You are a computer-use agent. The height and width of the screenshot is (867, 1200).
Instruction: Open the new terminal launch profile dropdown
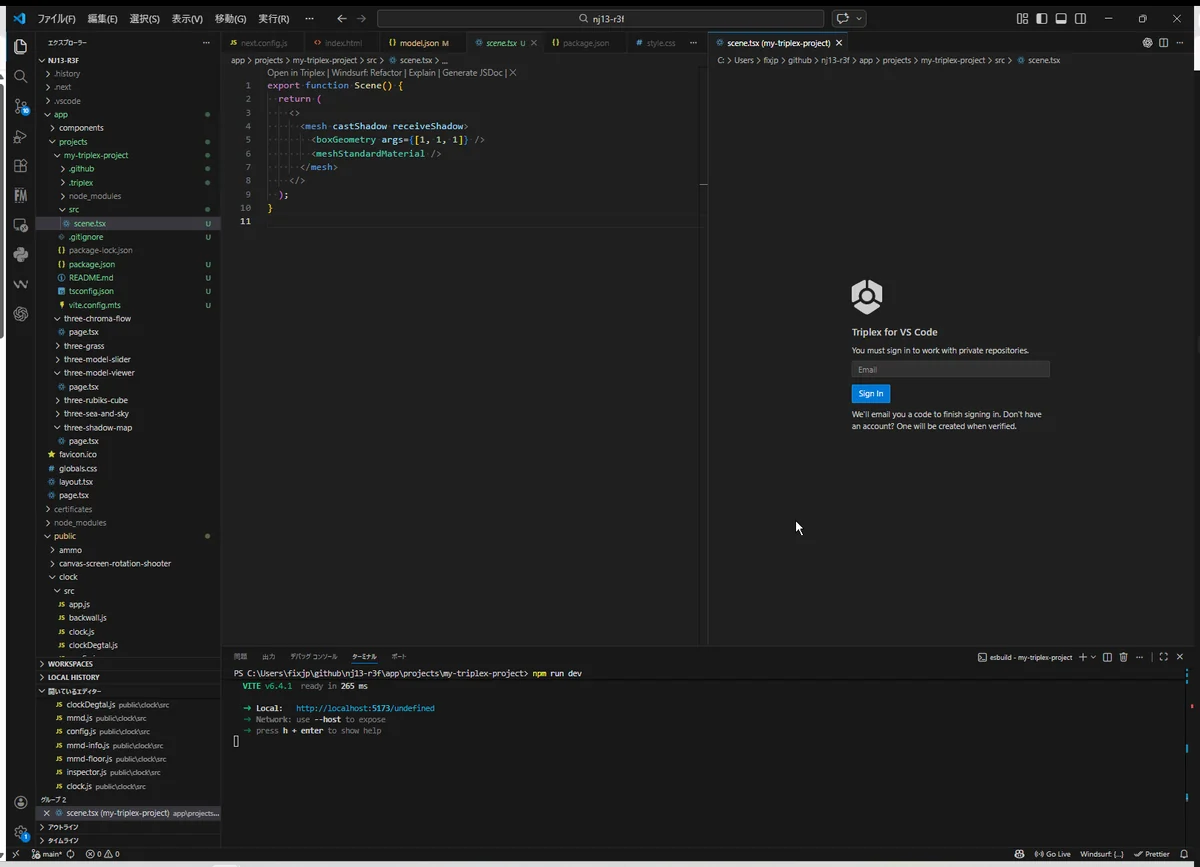[1093, 657]
